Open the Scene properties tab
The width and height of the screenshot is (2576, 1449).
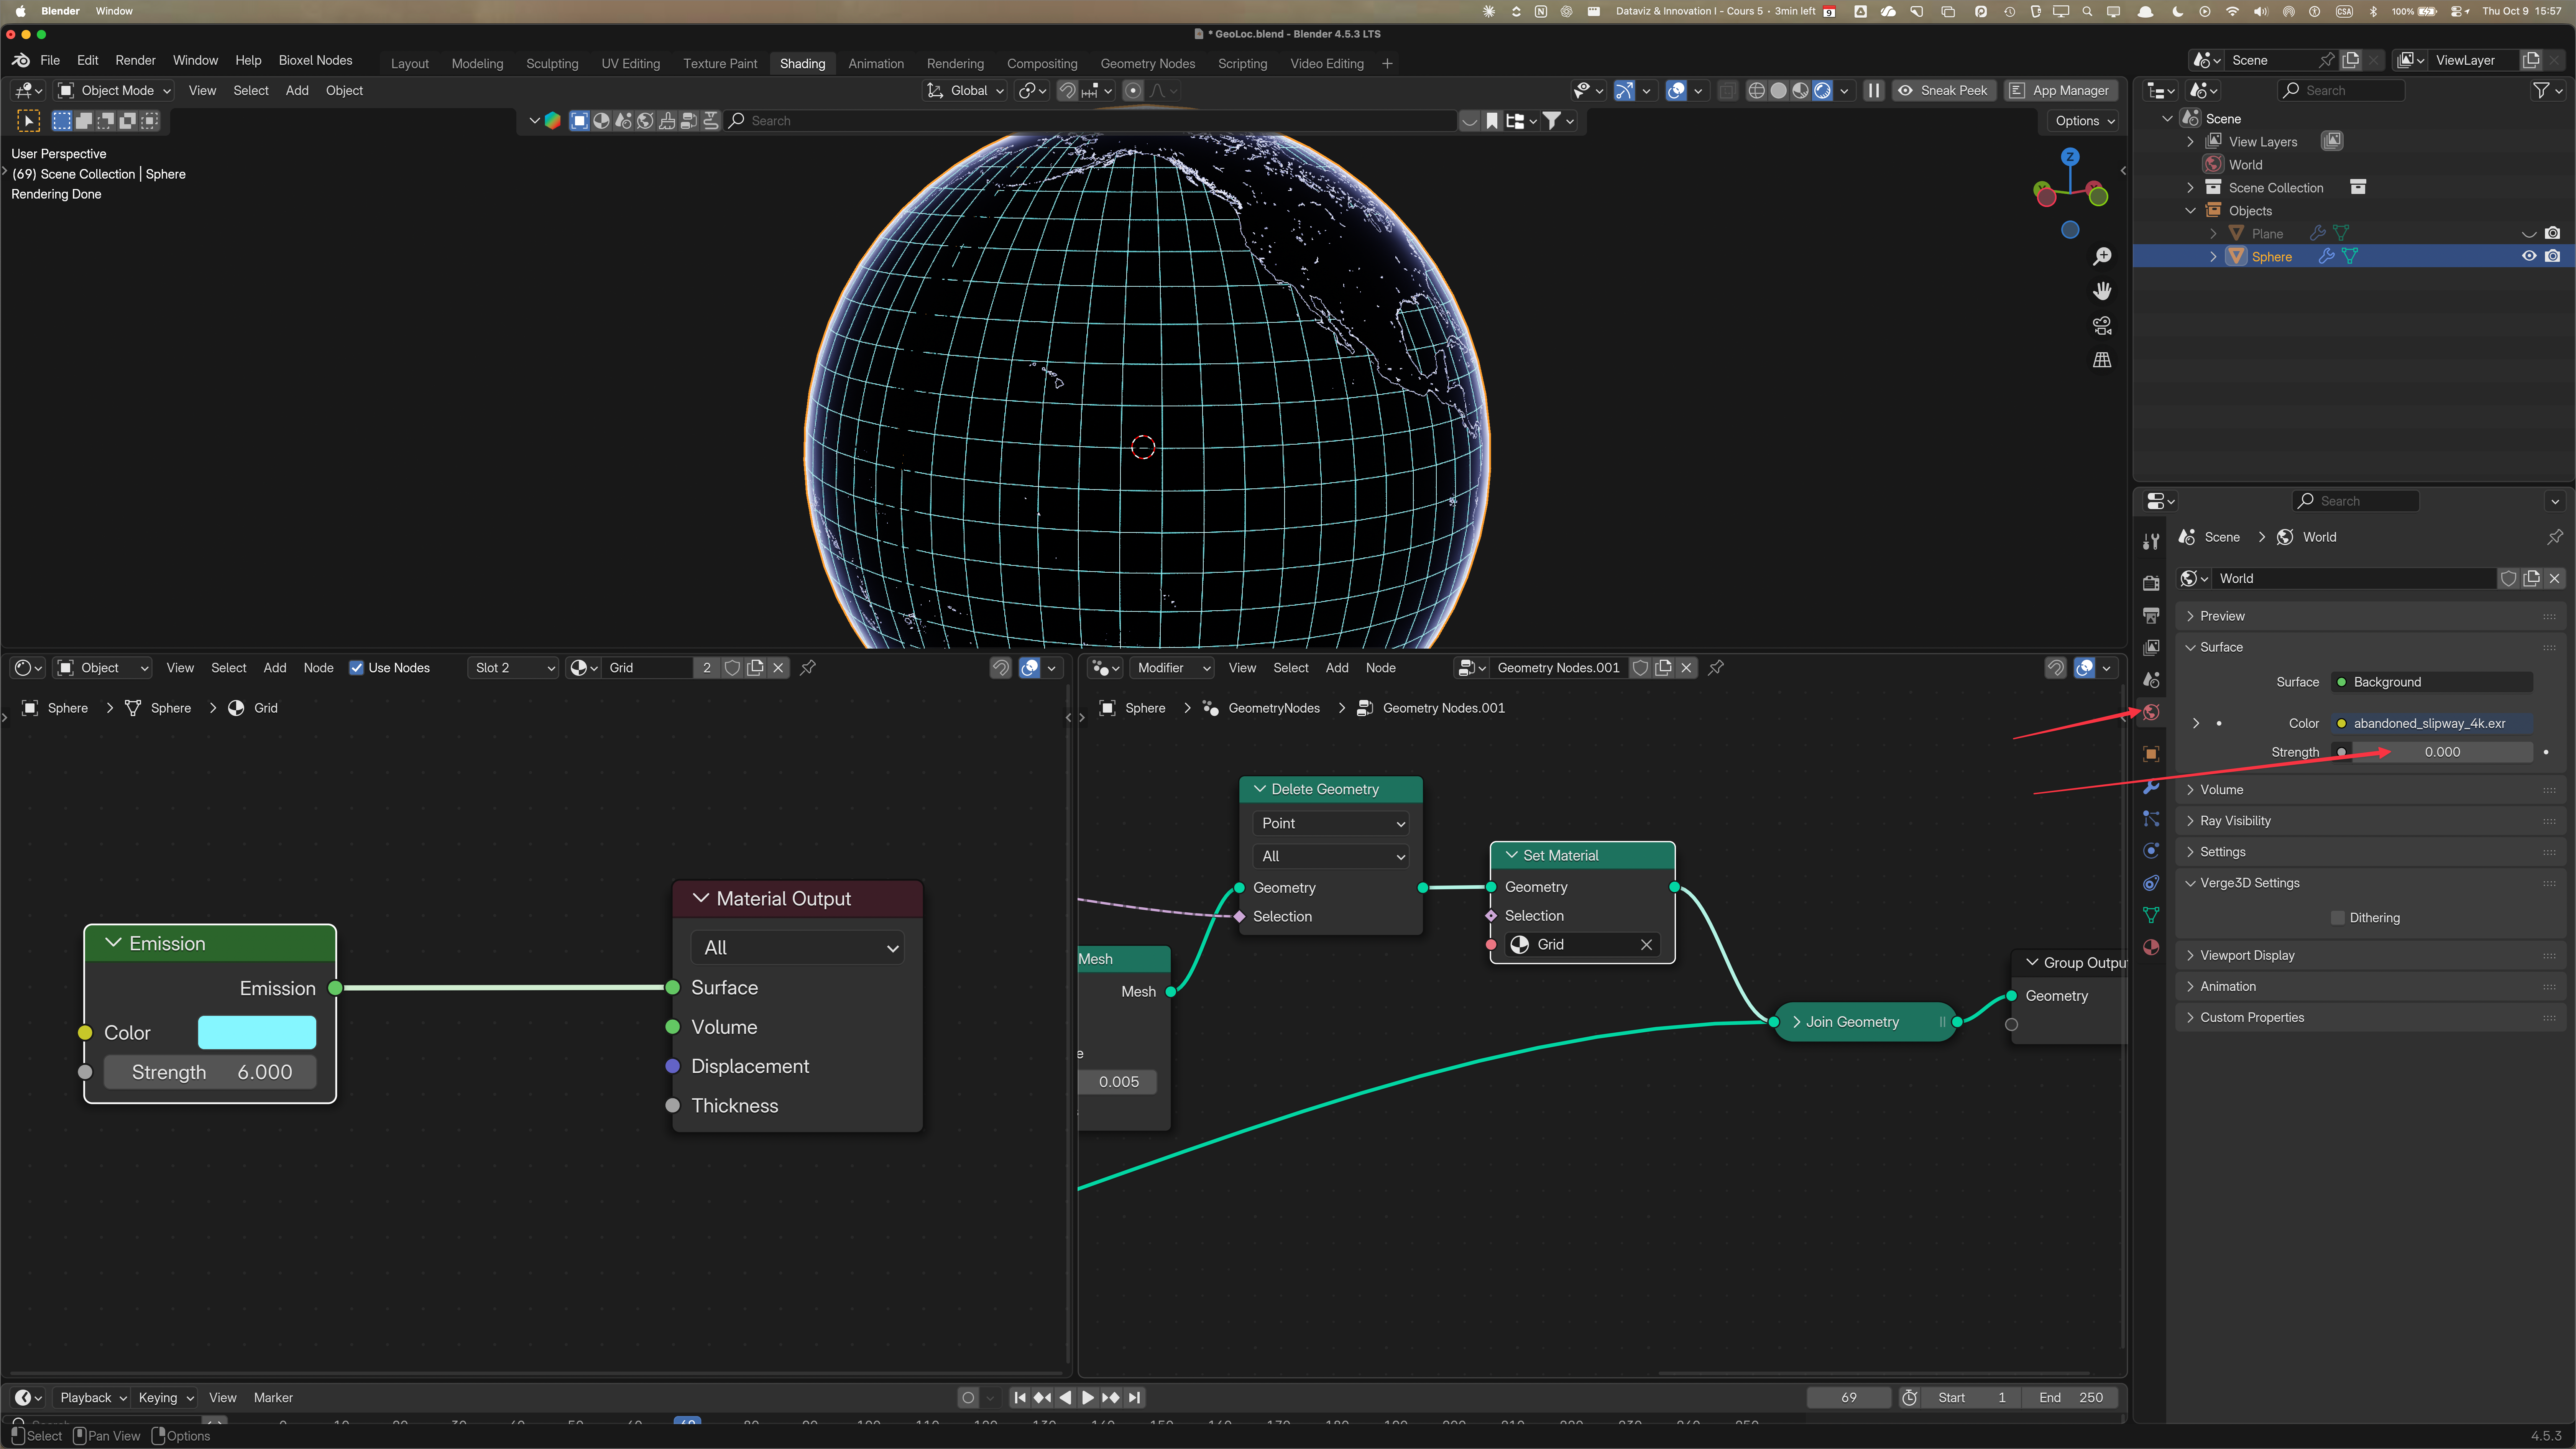click(x=2151, y=680)
